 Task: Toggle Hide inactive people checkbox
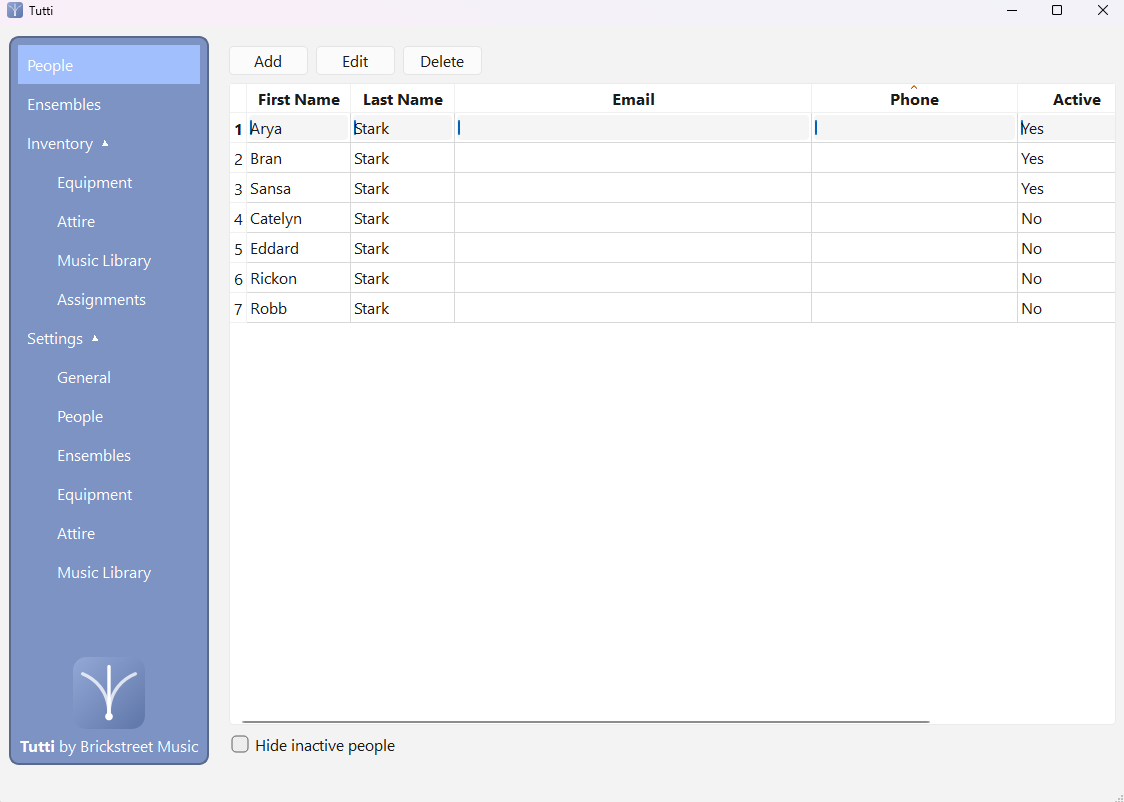tap(240, 744)
